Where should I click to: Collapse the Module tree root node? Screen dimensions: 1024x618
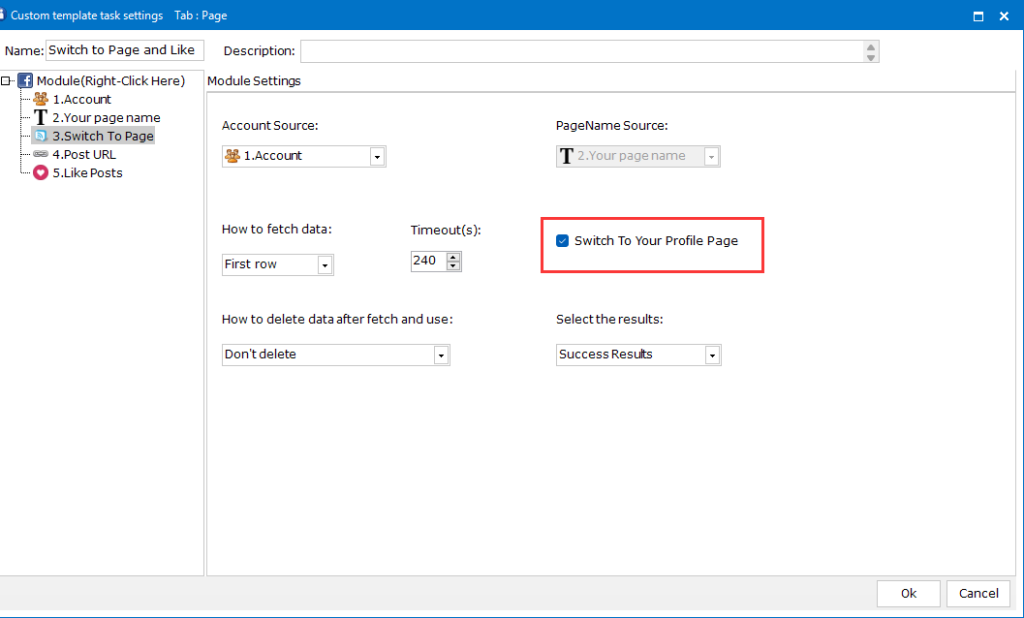6,81
